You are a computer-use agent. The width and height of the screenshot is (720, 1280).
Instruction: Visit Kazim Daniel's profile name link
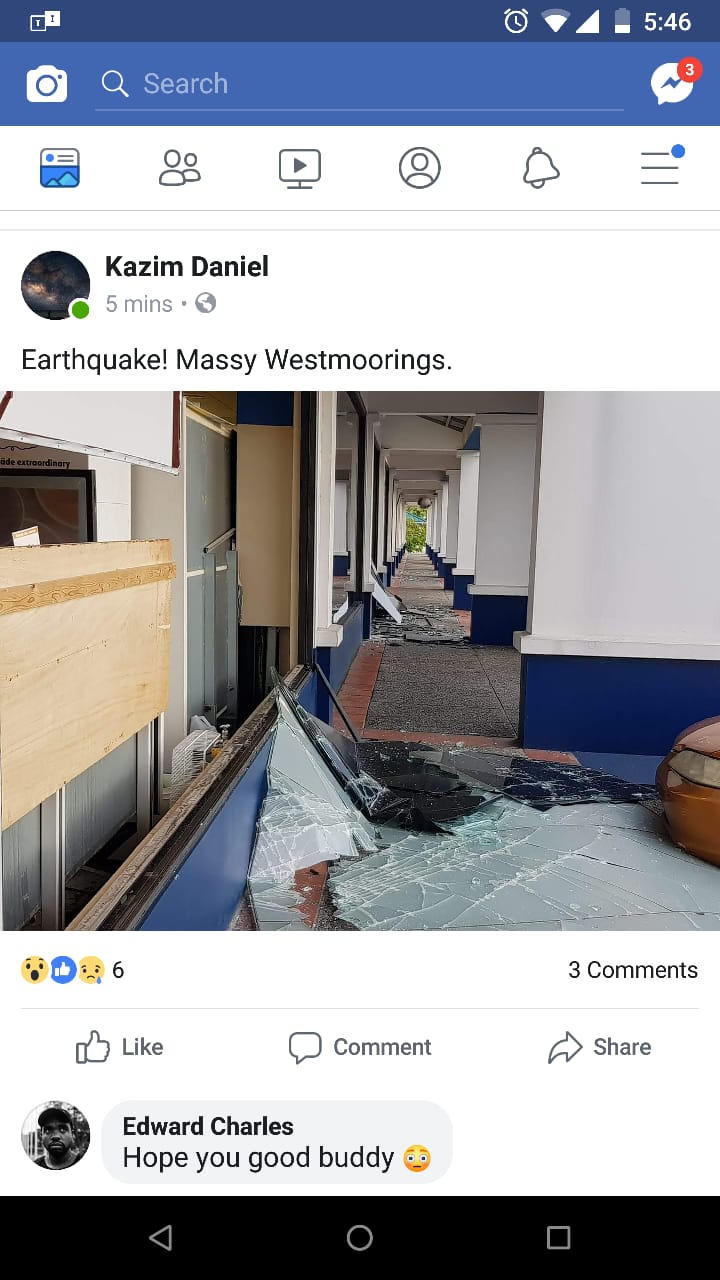[187, 267]
